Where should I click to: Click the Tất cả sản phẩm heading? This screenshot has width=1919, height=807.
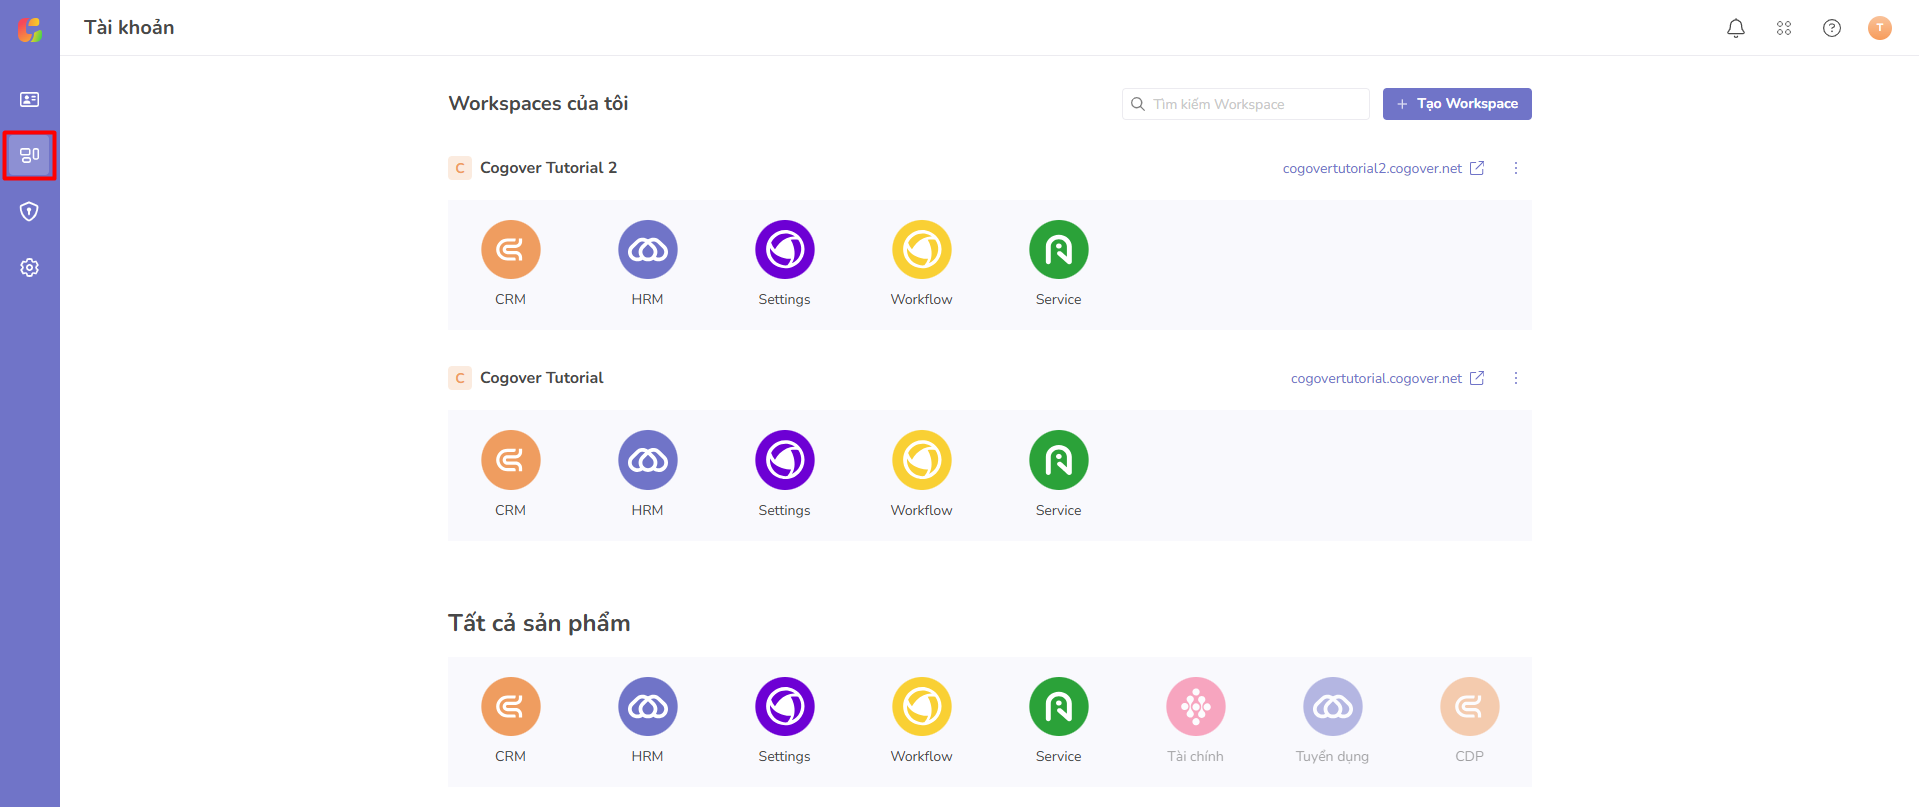(x=539, y=623)
